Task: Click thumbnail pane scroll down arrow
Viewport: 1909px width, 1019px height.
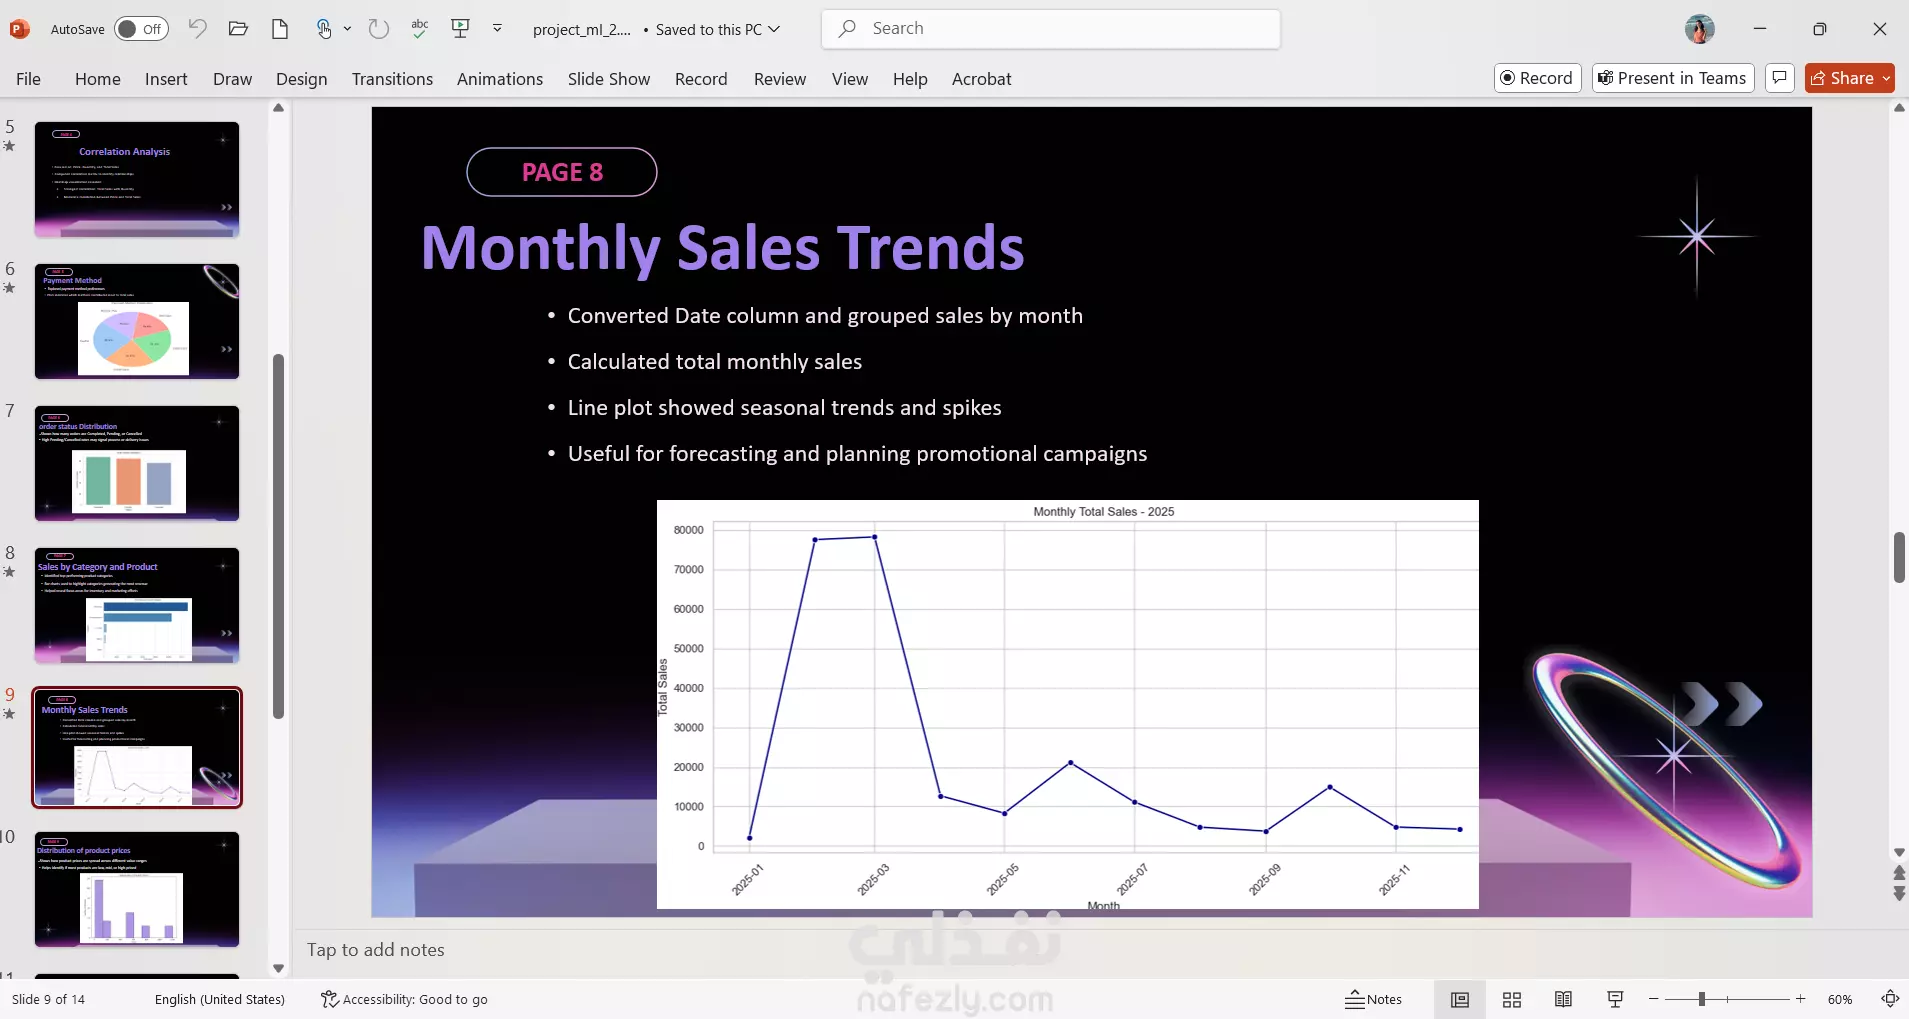Action: (x=279, y=968)
